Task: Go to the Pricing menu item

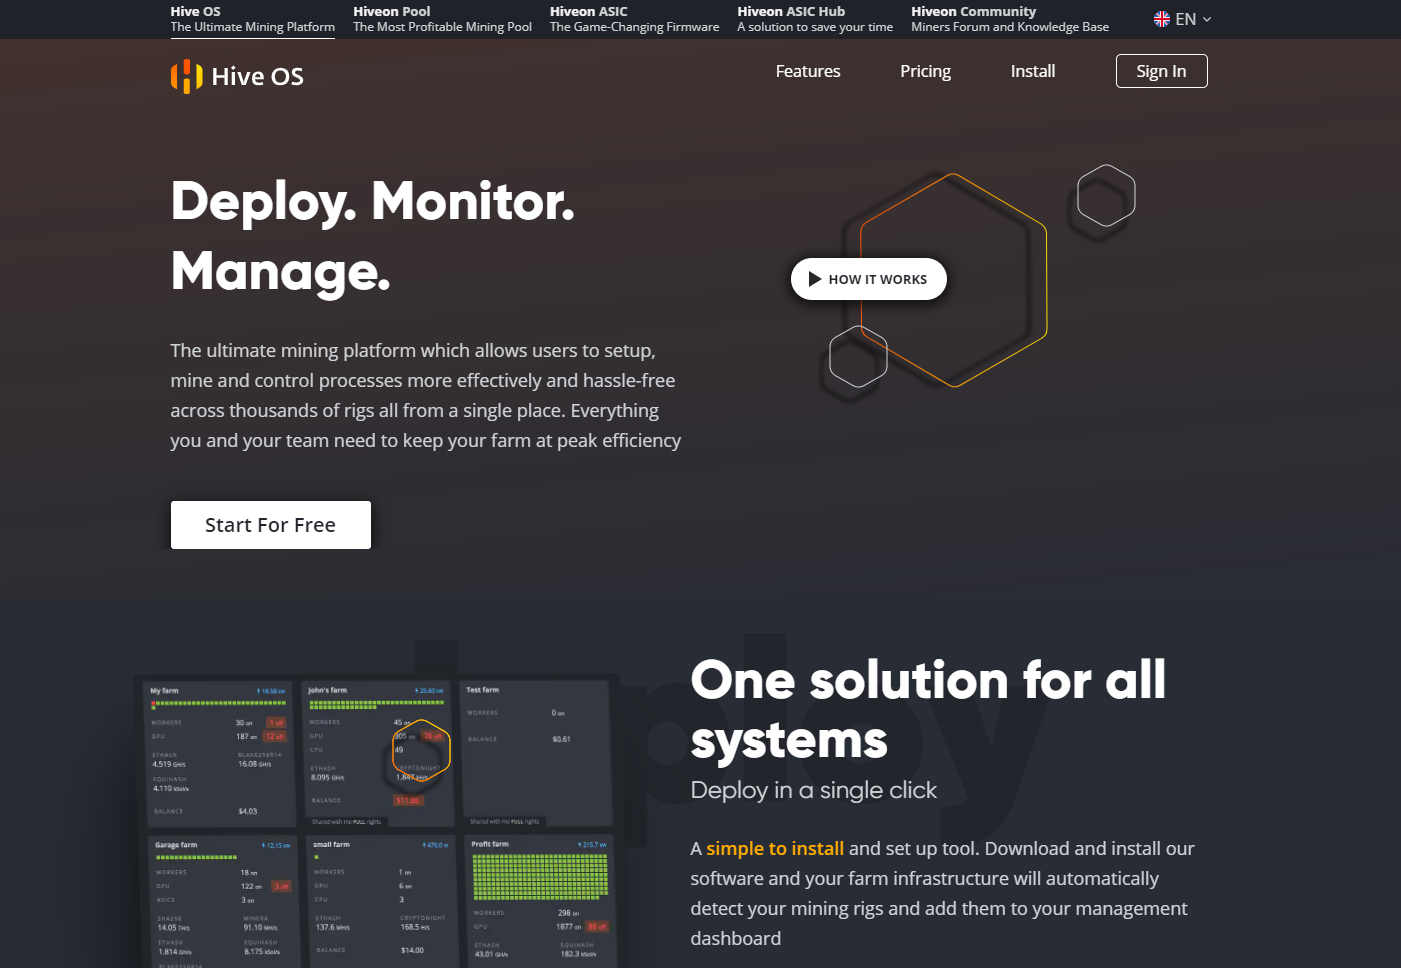Action: coord(925,71)
